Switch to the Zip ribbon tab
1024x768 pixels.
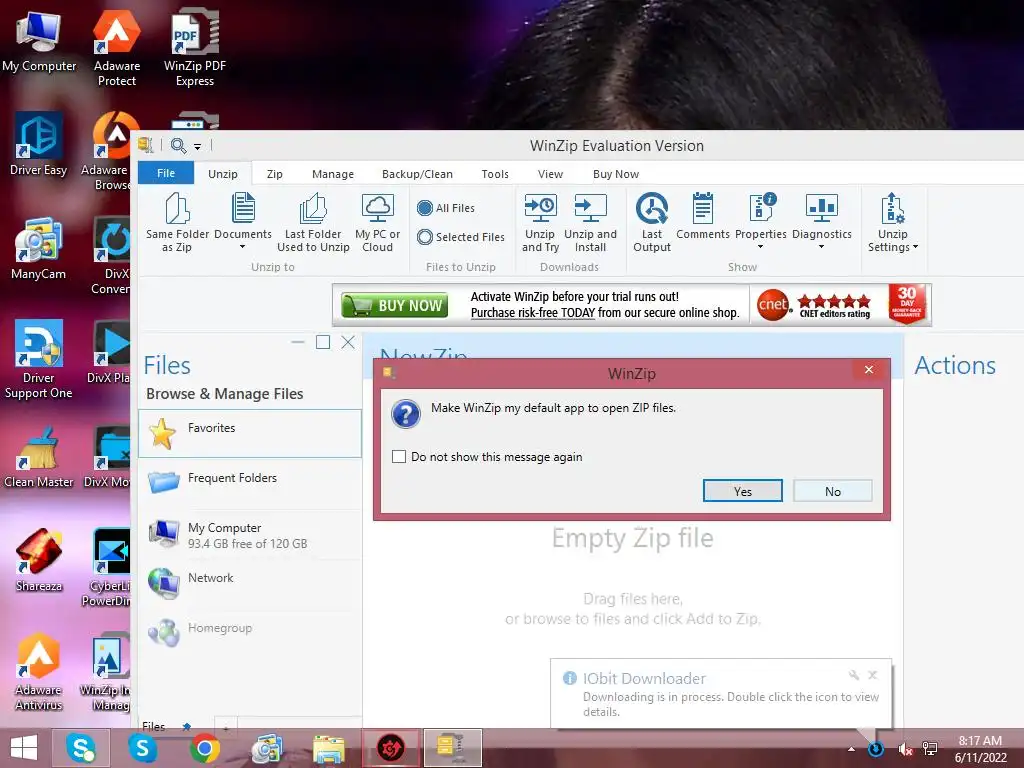274,174
